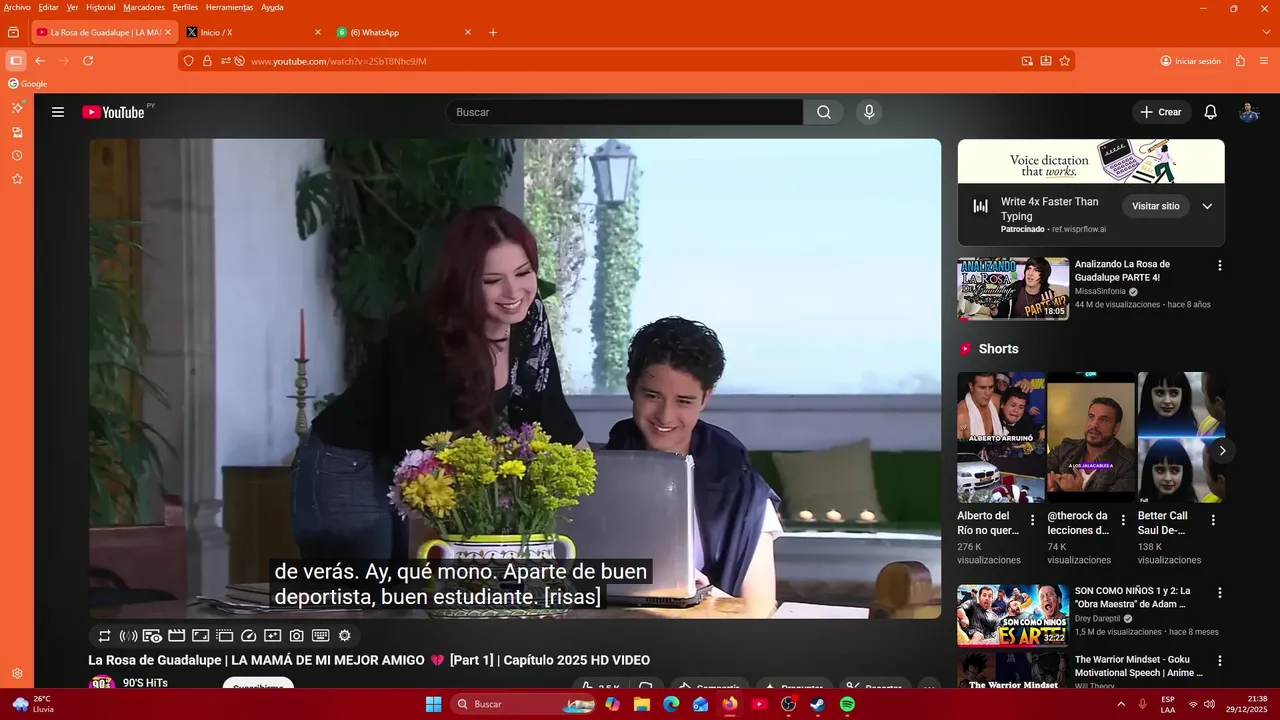Click the youtube.com address bar URL
The width and height of the screenshot is (1280, 720).
[338, 61]
